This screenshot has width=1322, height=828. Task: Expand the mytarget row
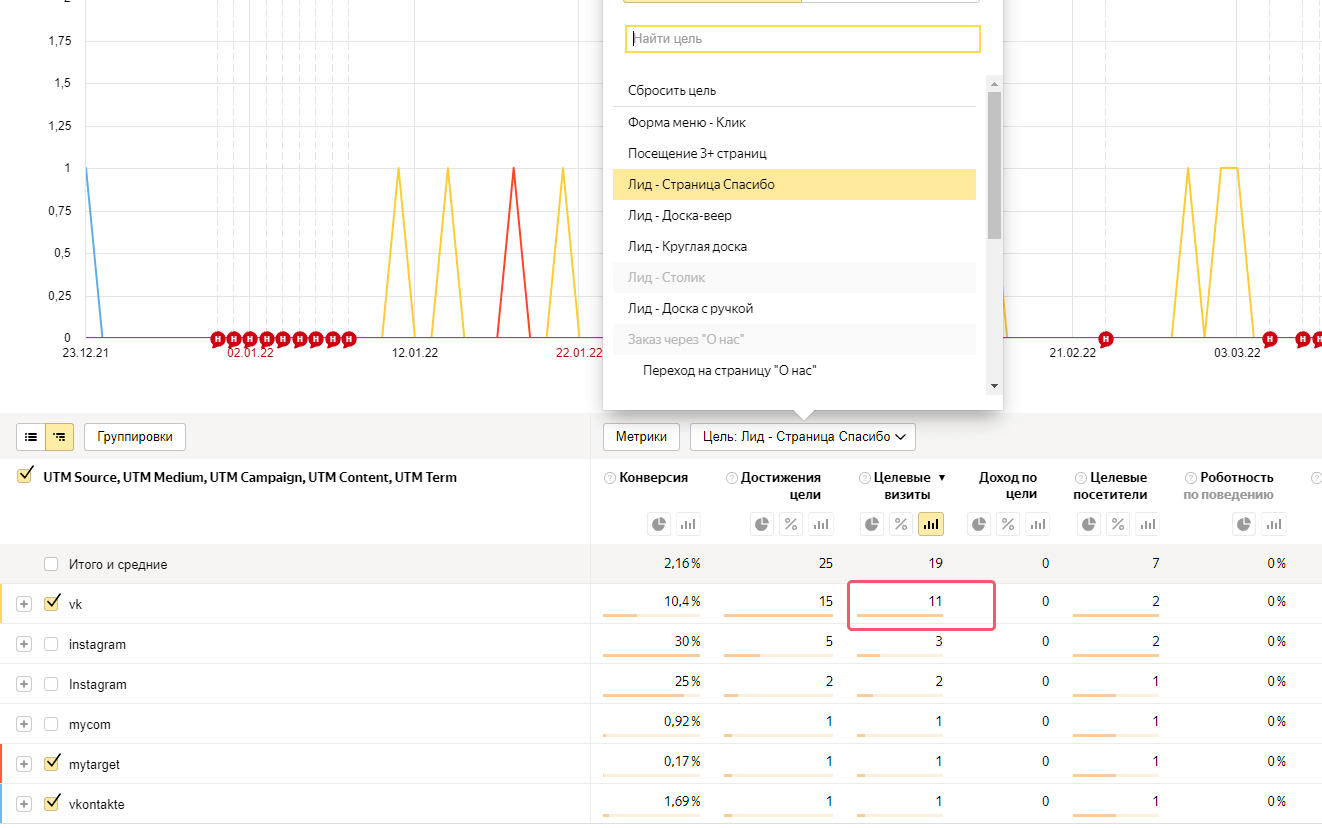tap(25, 764)
